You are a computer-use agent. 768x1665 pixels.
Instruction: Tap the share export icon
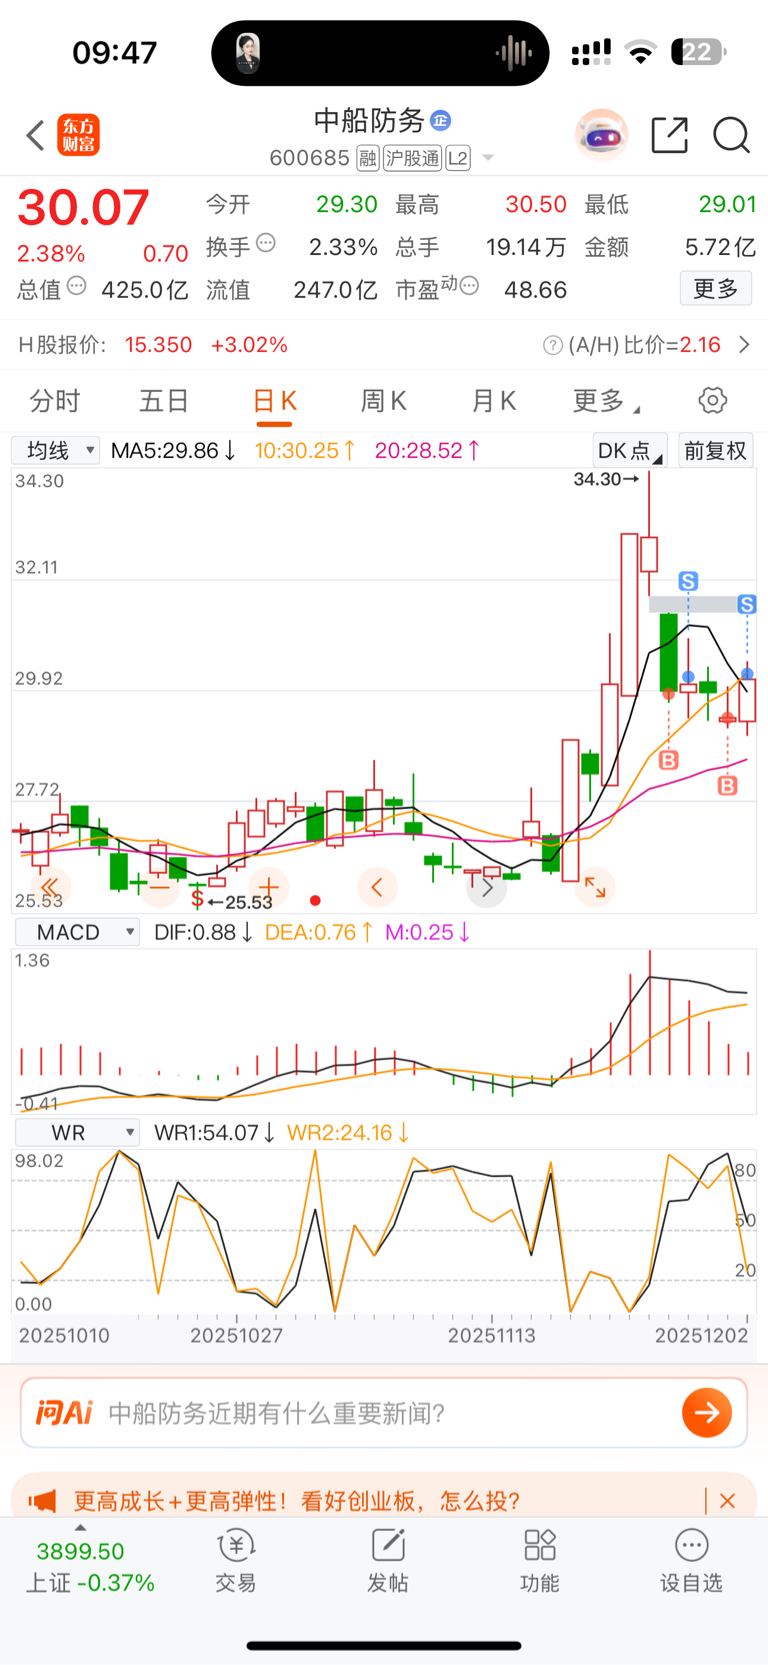(x=669, y=135)
